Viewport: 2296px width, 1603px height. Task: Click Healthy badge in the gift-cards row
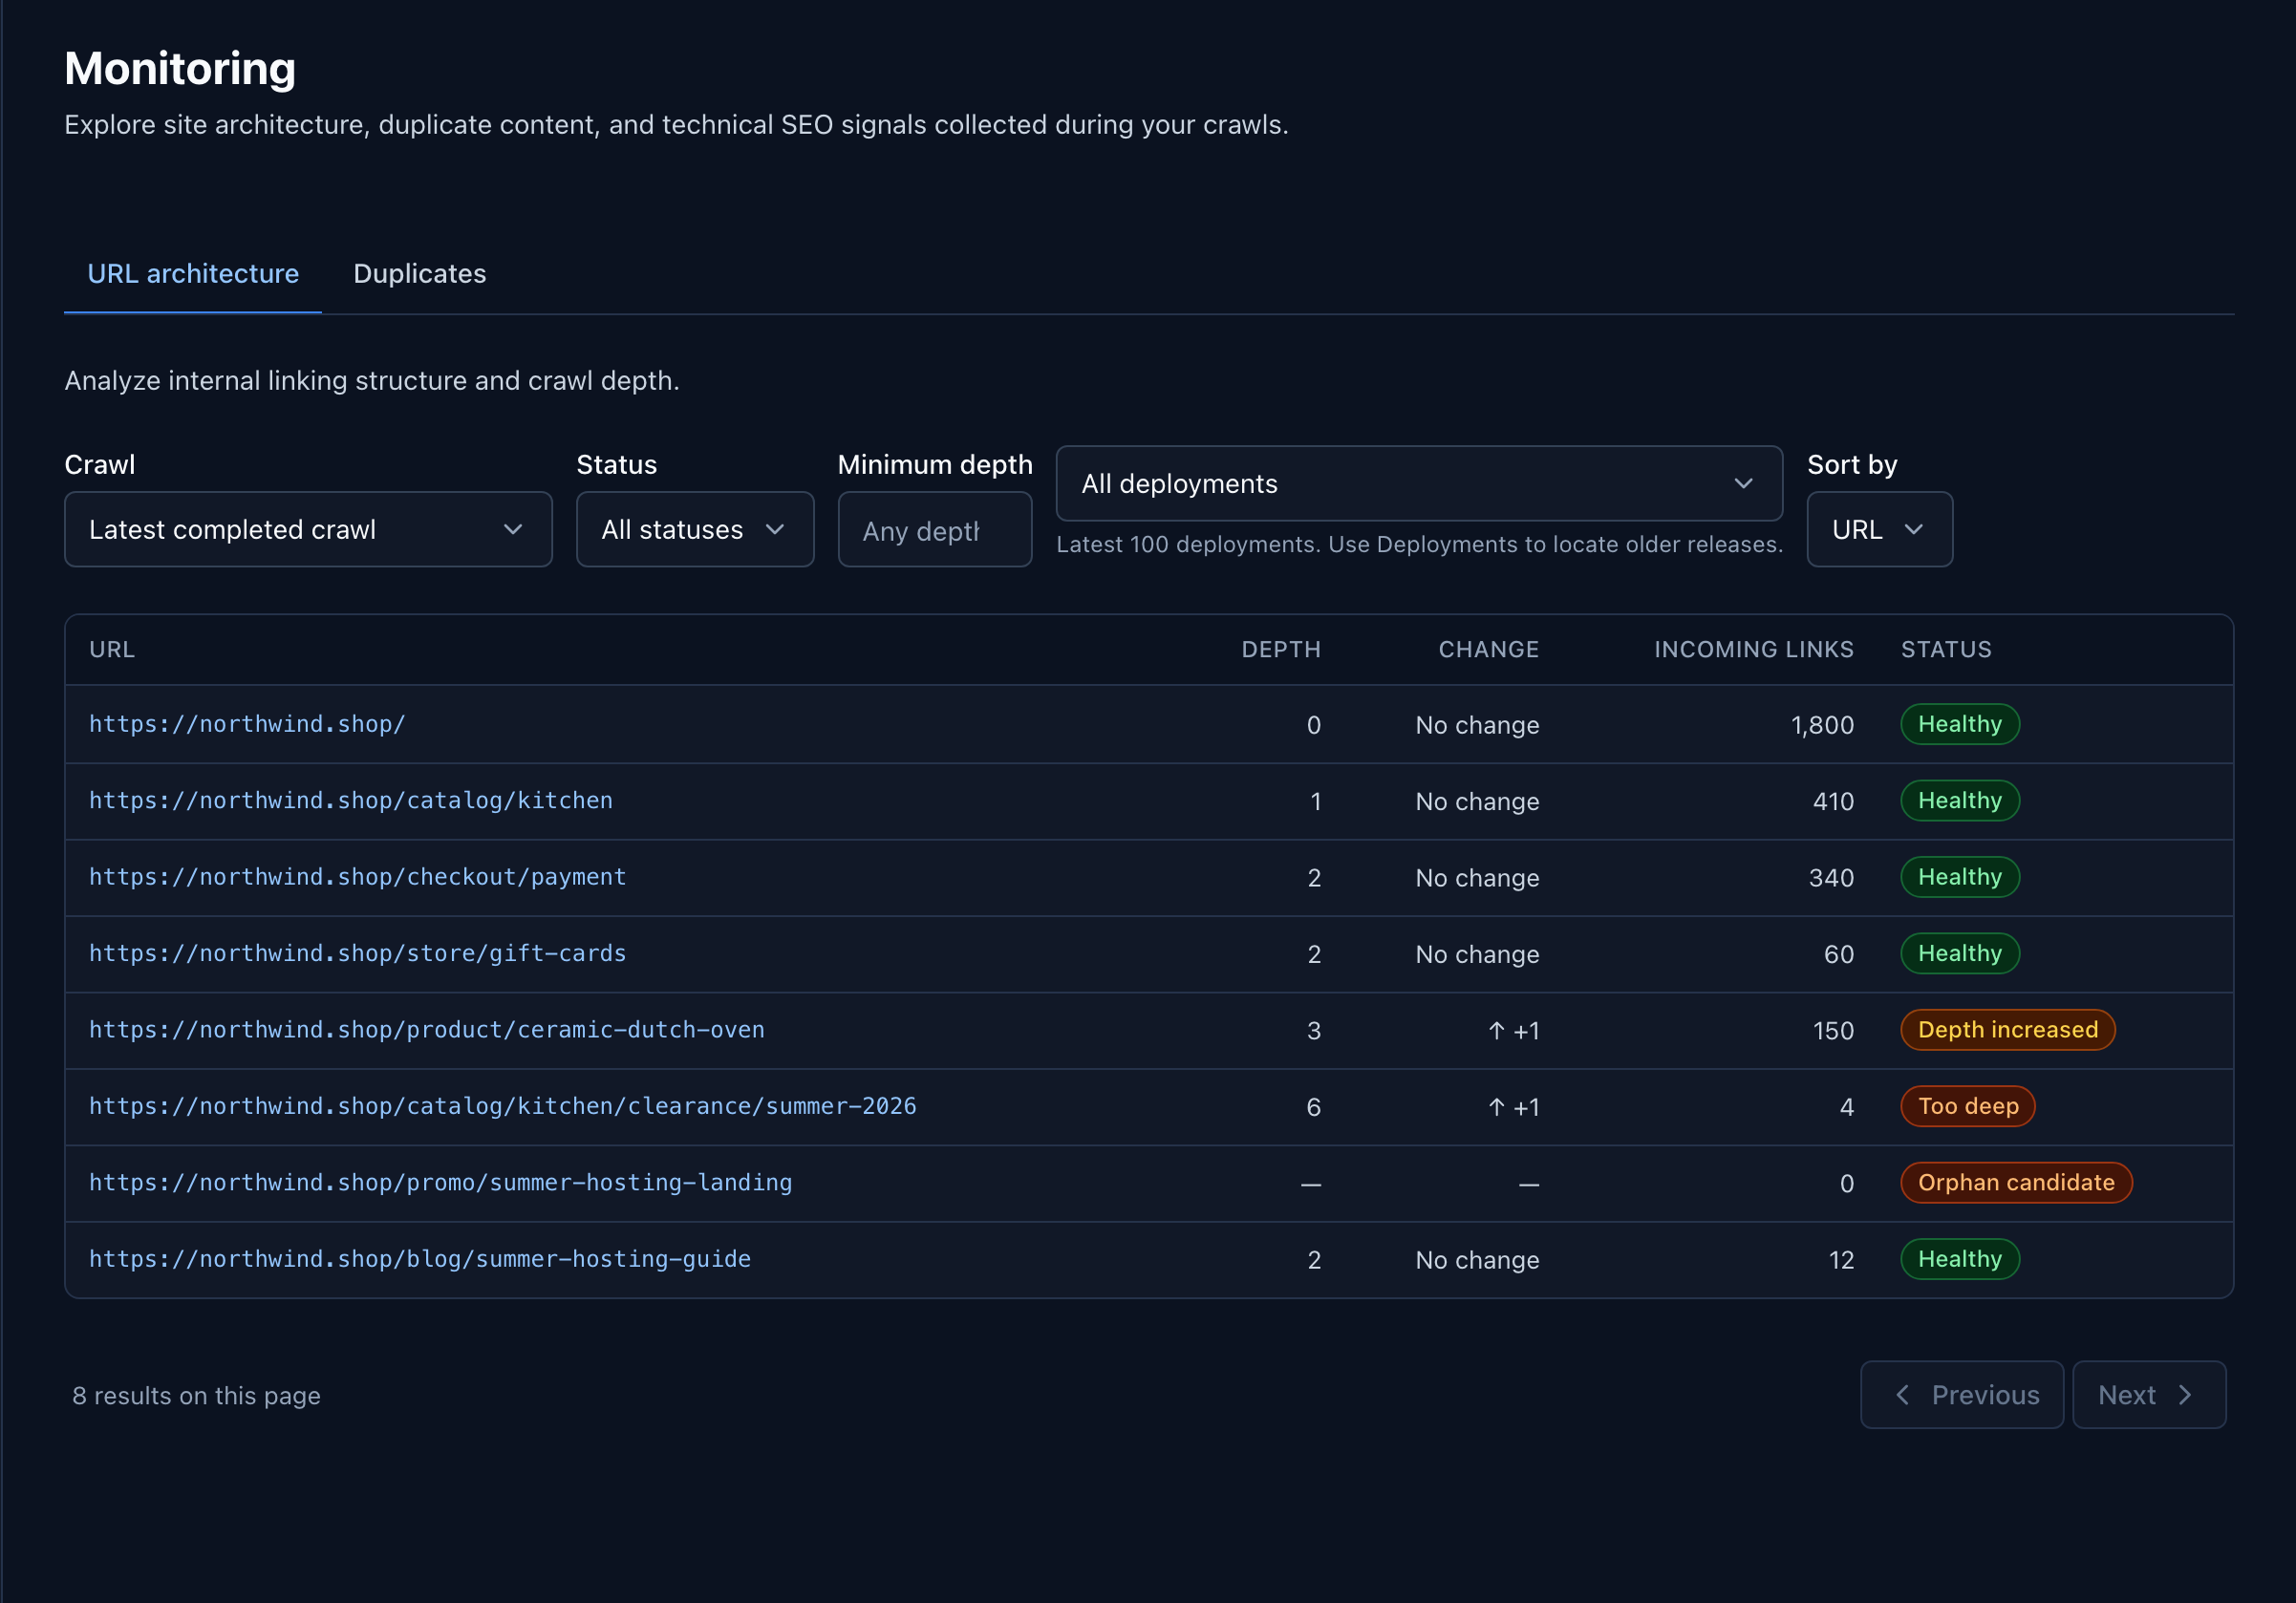(x=1959, y=953)
